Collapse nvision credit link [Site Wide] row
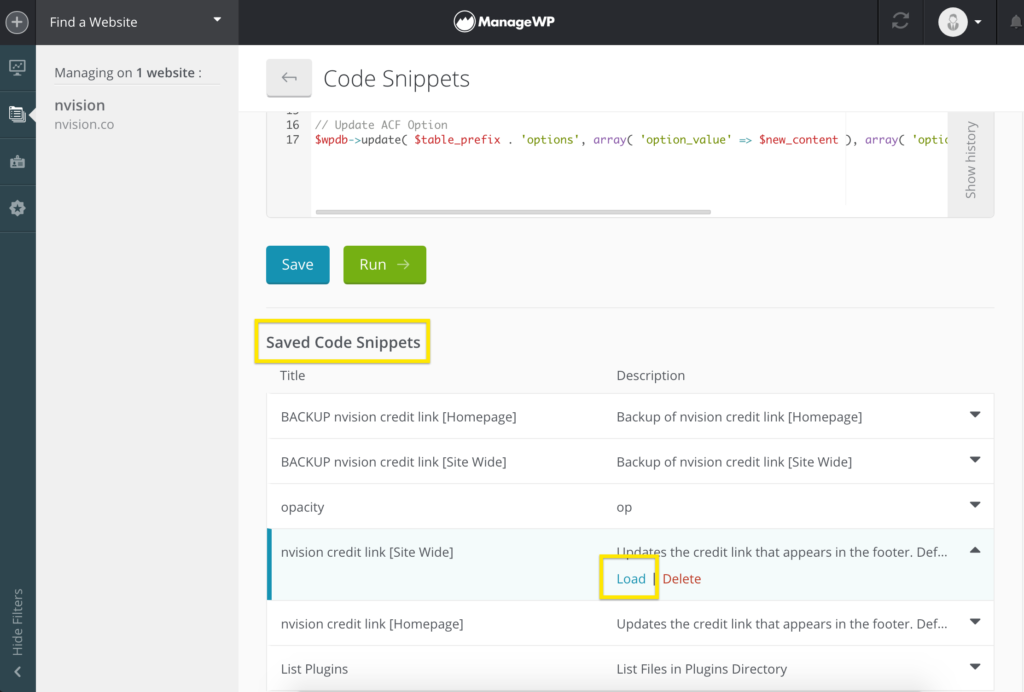Viewport: 1024px width, 692px height. tap(975, 550)
